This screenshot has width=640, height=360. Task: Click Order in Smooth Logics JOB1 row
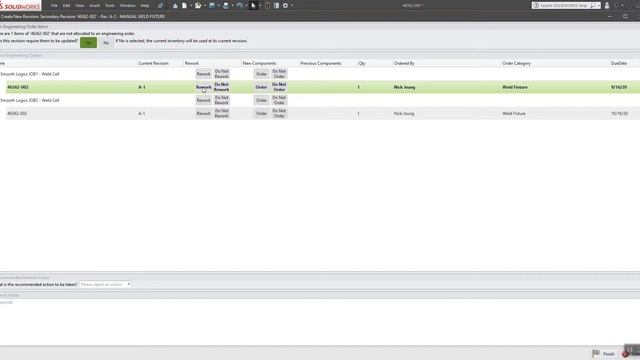pyautogui.click(x=261, y=74)
